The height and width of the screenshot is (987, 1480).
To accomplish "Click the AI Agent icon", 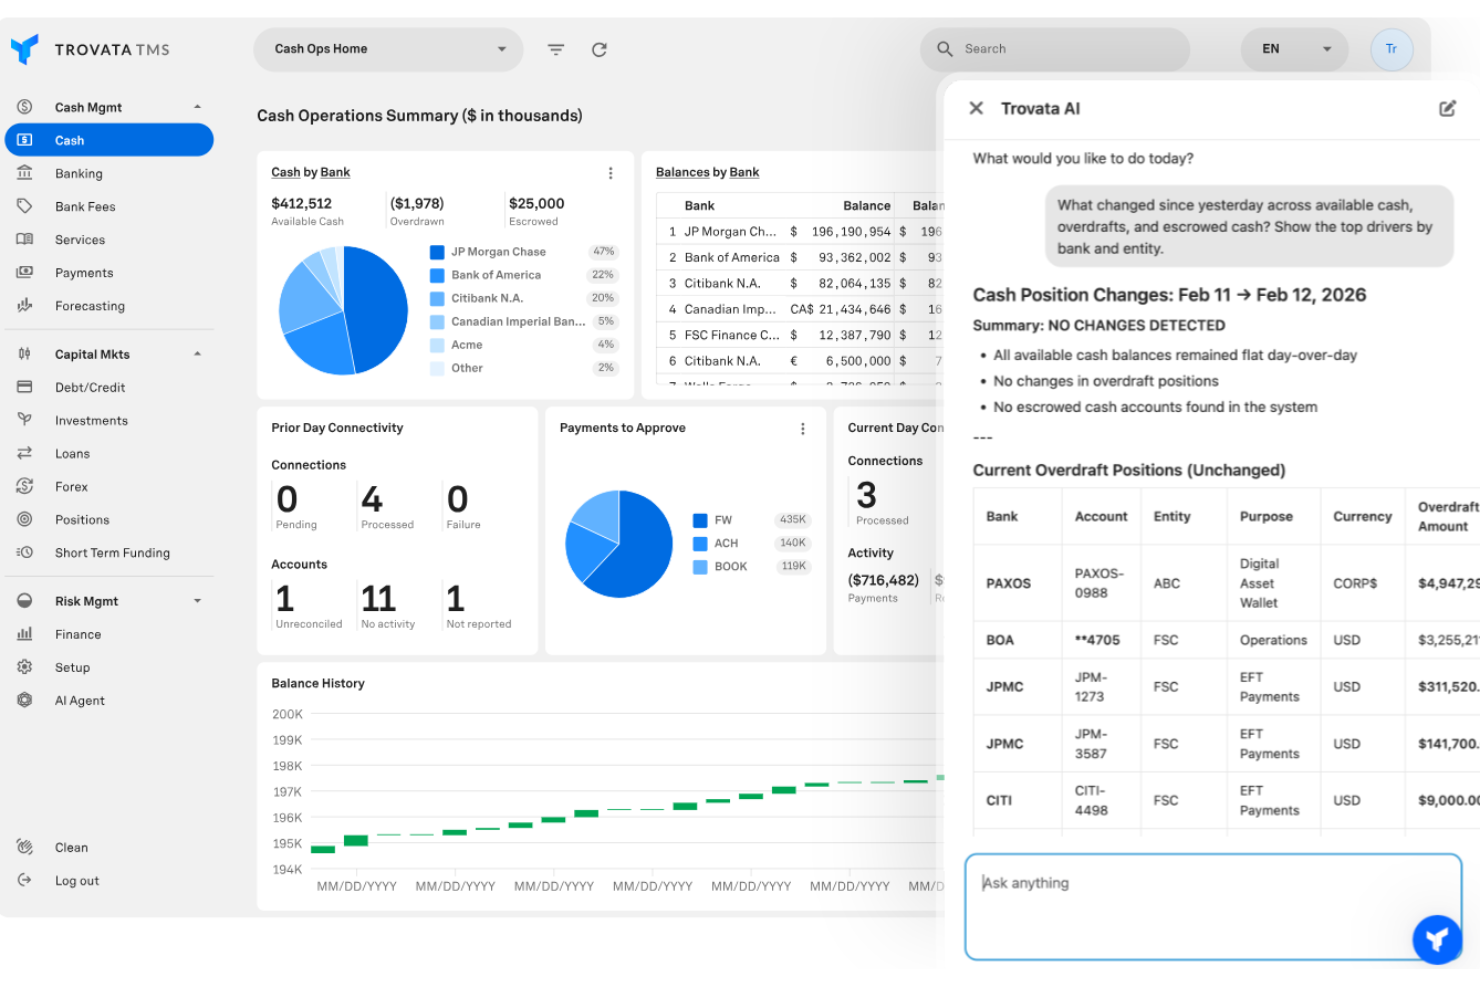I will (25, 700).
